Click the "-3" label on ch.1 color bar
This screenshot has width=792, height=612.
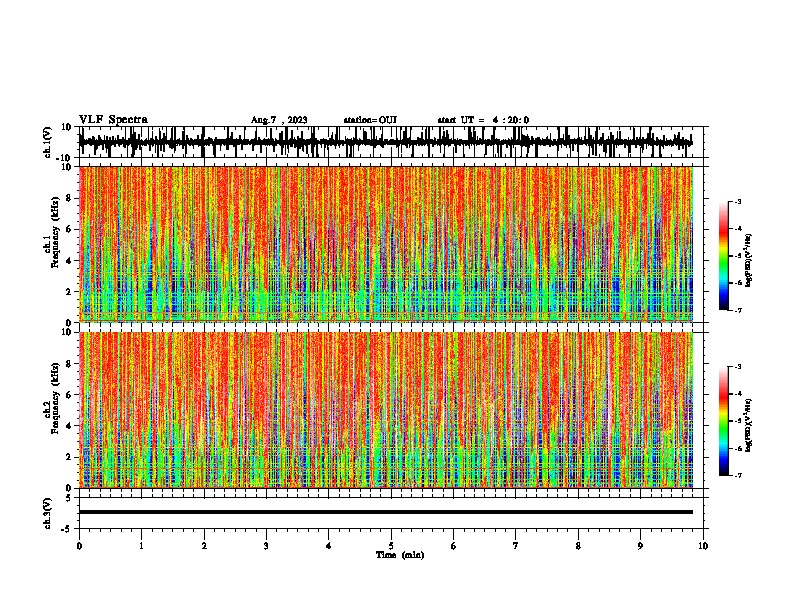coord(737,201)
